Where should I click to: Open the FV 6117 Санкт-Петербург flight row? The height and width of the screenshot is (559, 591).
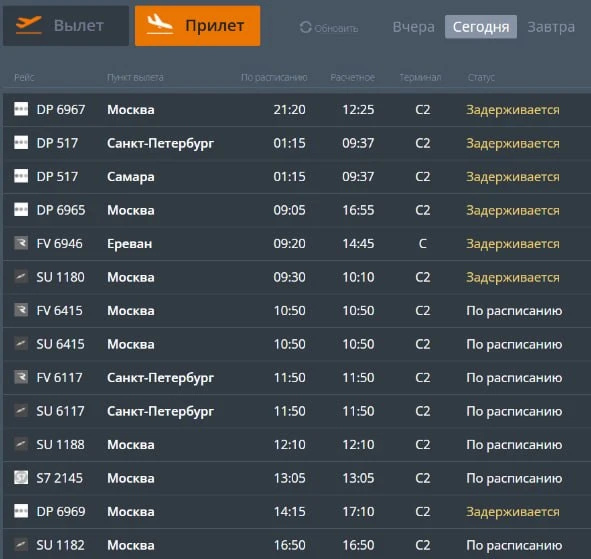point(297,377)
